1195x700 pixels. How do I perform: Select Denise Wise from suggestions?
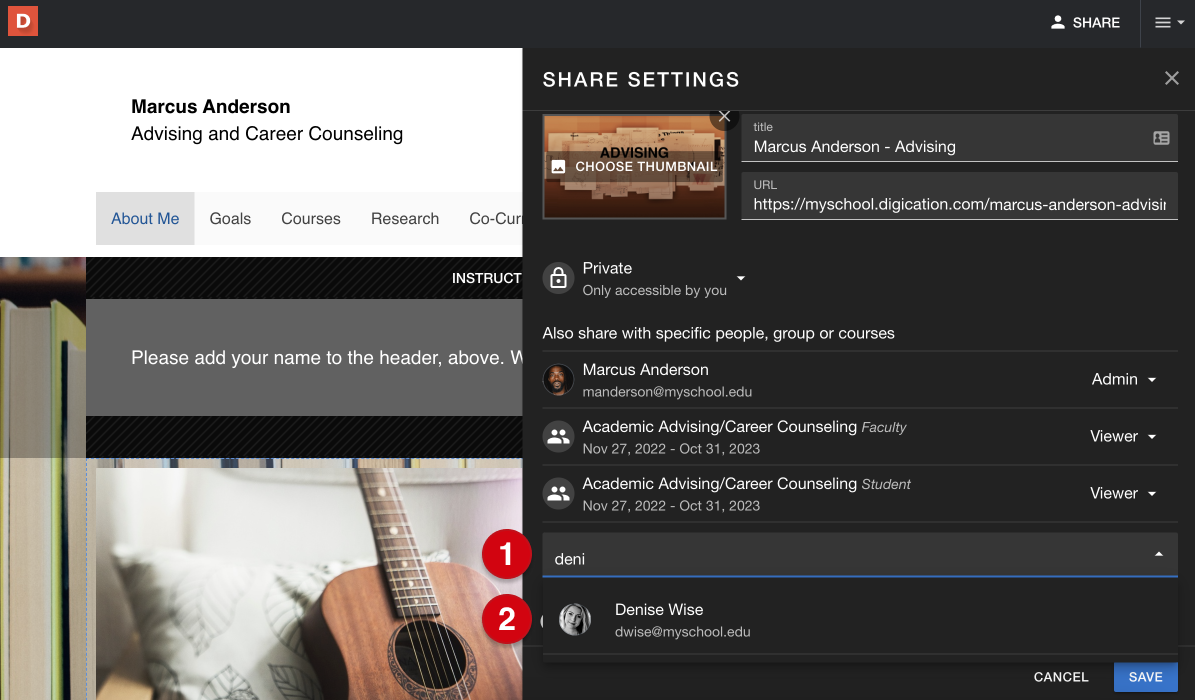pyautogui.click(x=860, y=620)
